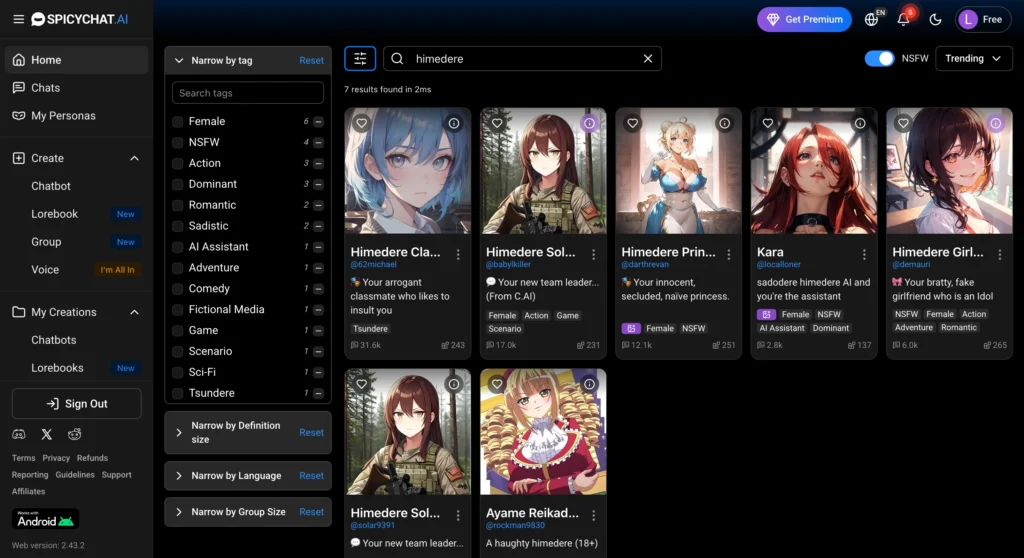Screen dimensions: 1024x558
Task: Open Chats in sidebar
Action: (76, 88)
